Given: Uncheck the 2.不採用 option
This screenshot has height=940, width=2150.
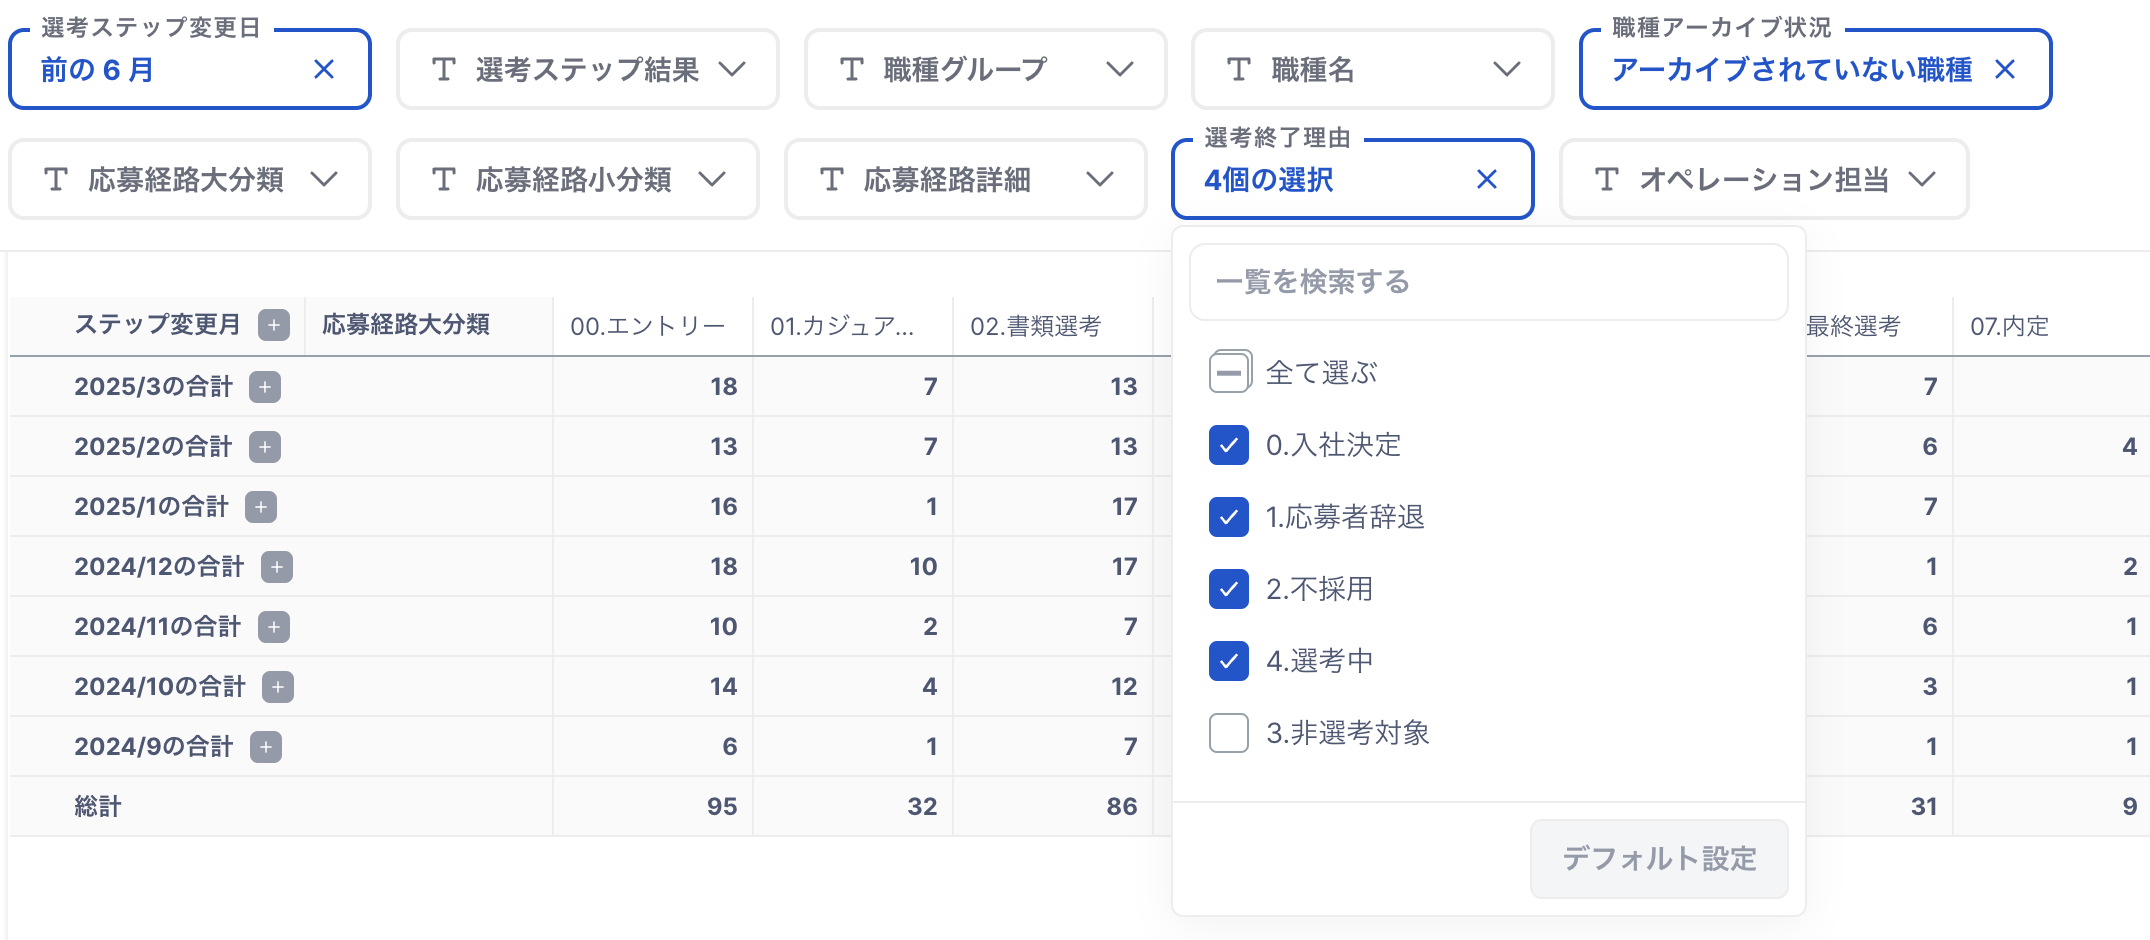Looking at the screenshot, I should [x=1229, y=589].
